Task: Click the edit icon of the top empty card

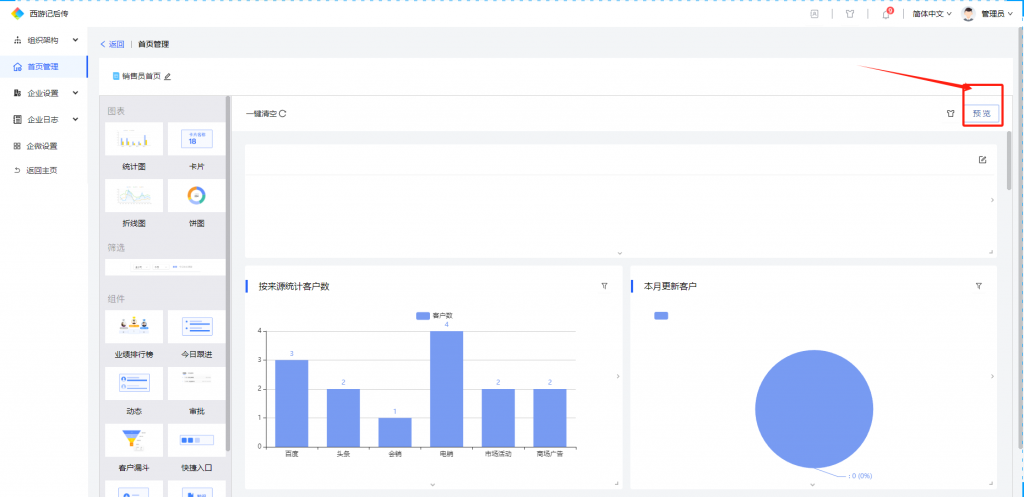Action: coord(982,159)
